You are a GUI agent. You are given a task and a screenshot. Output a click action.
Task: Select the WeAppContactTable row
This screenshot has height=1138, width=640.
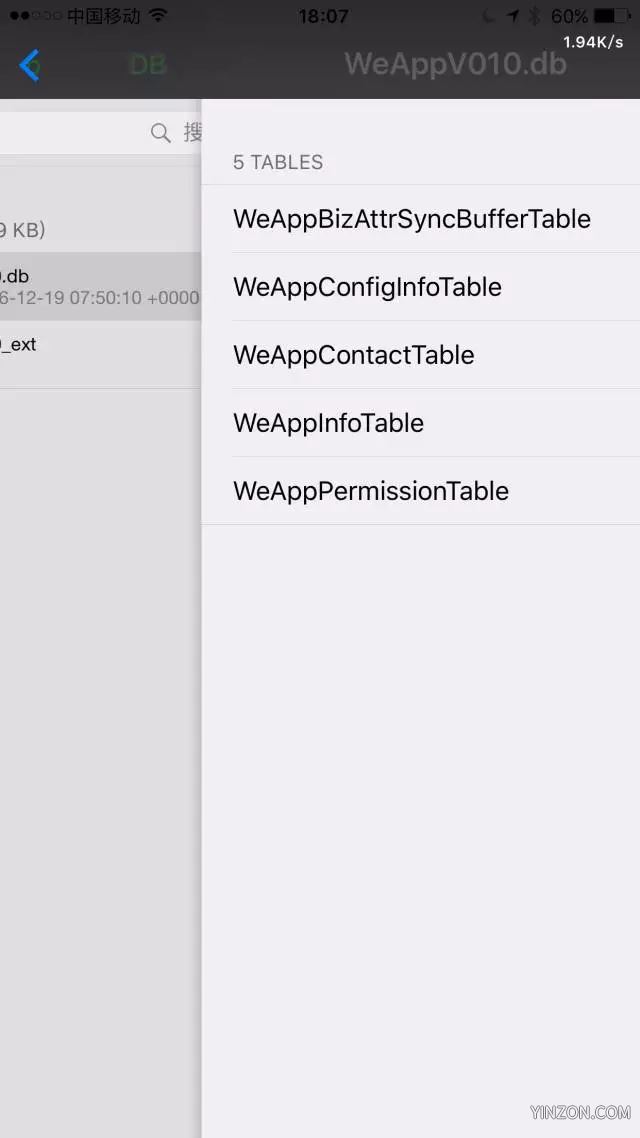[421, 355]
